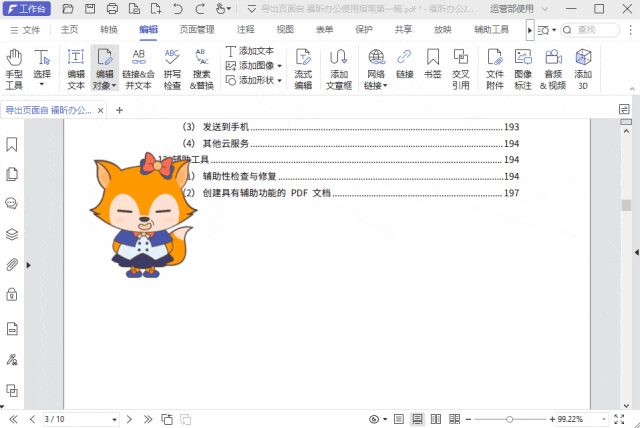640x428 pixels.
Task: Expand the right side panel arrow
Action: click(636, 253)
